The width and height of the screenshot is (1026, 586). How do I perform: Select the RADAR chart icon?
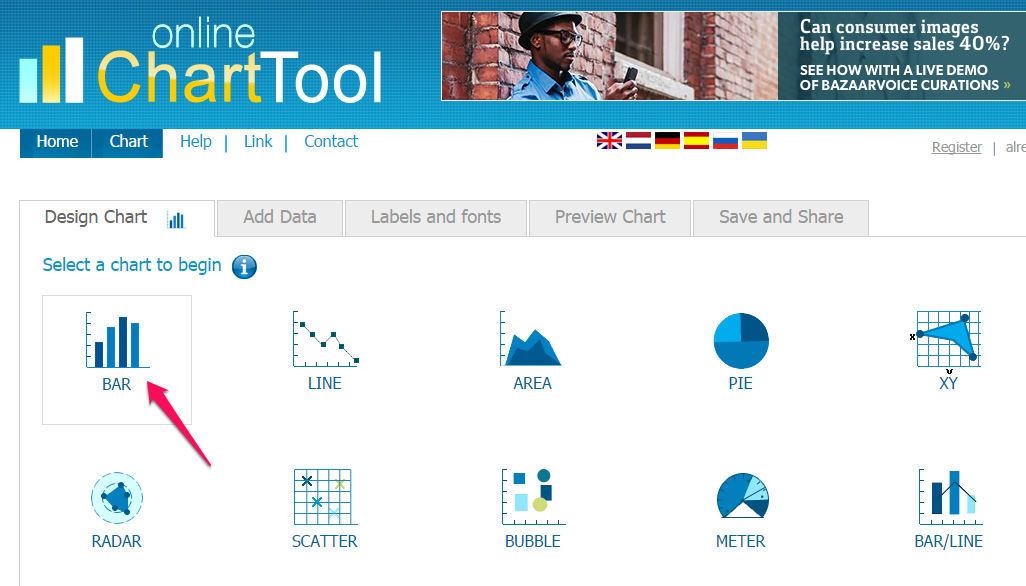pos(116,498)
